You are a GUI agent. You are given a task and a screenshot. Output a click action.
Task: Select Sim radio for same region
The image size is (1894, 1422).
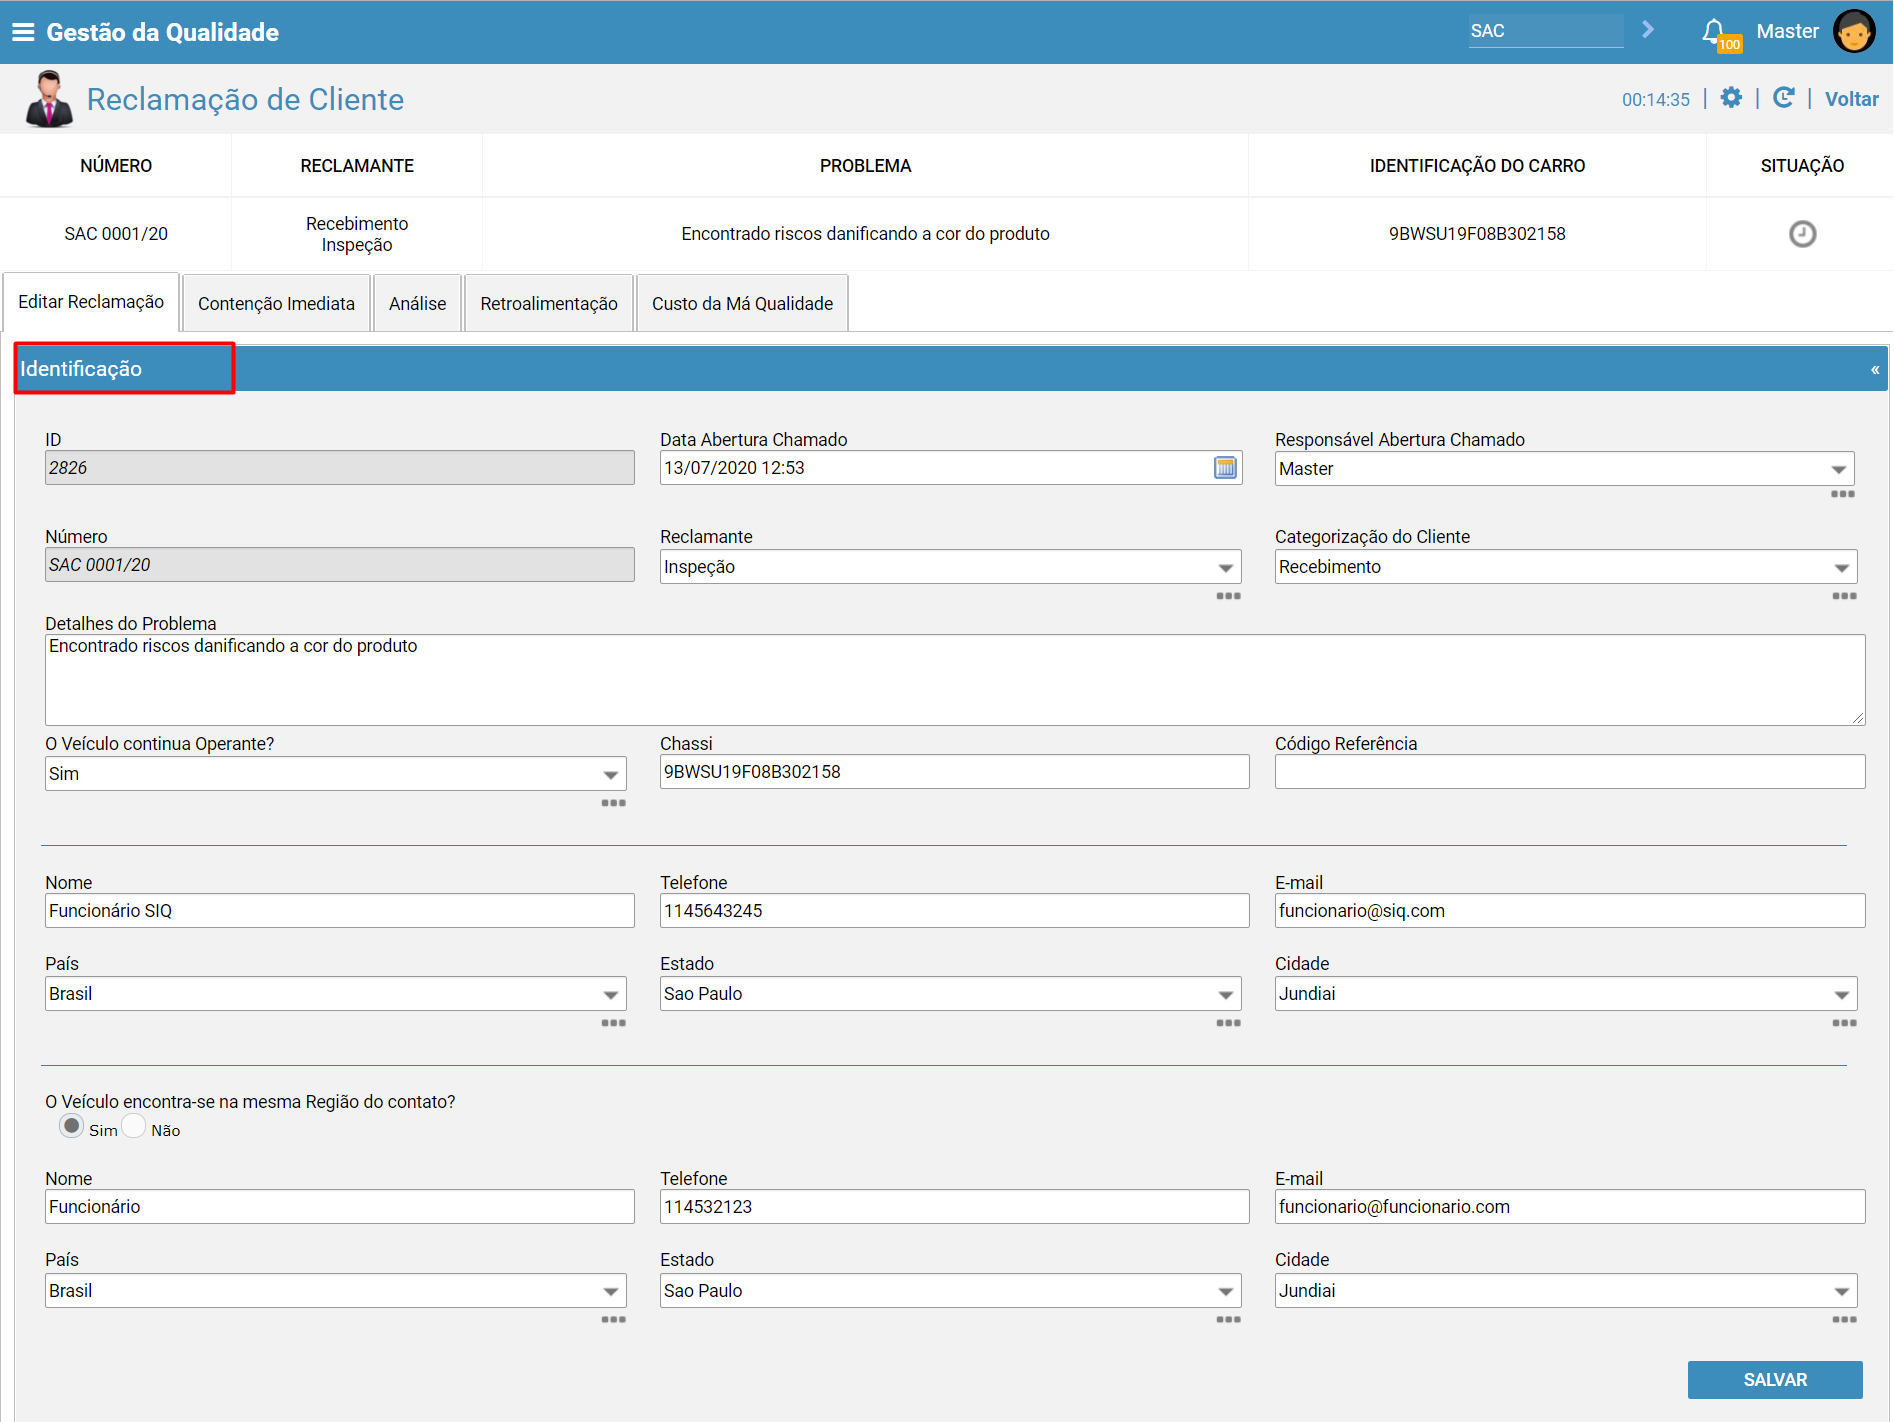click(x=71, y=1126)
